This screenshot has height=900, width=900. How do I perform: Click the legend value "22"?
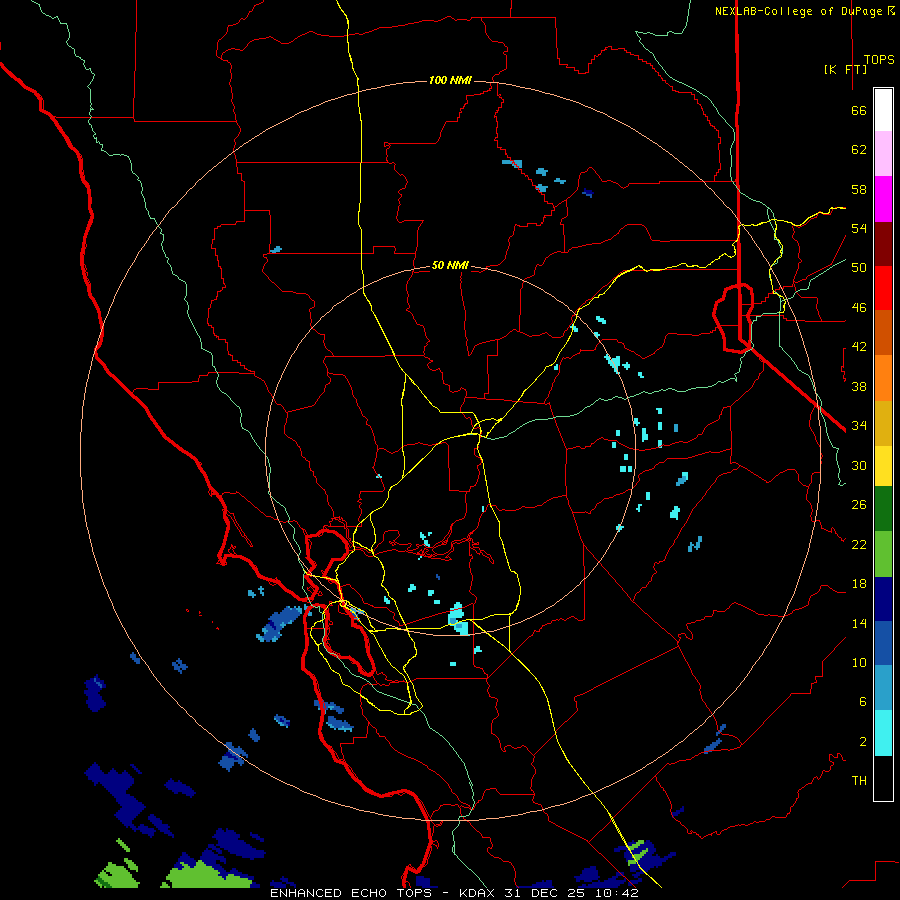[x=859, y=544]
